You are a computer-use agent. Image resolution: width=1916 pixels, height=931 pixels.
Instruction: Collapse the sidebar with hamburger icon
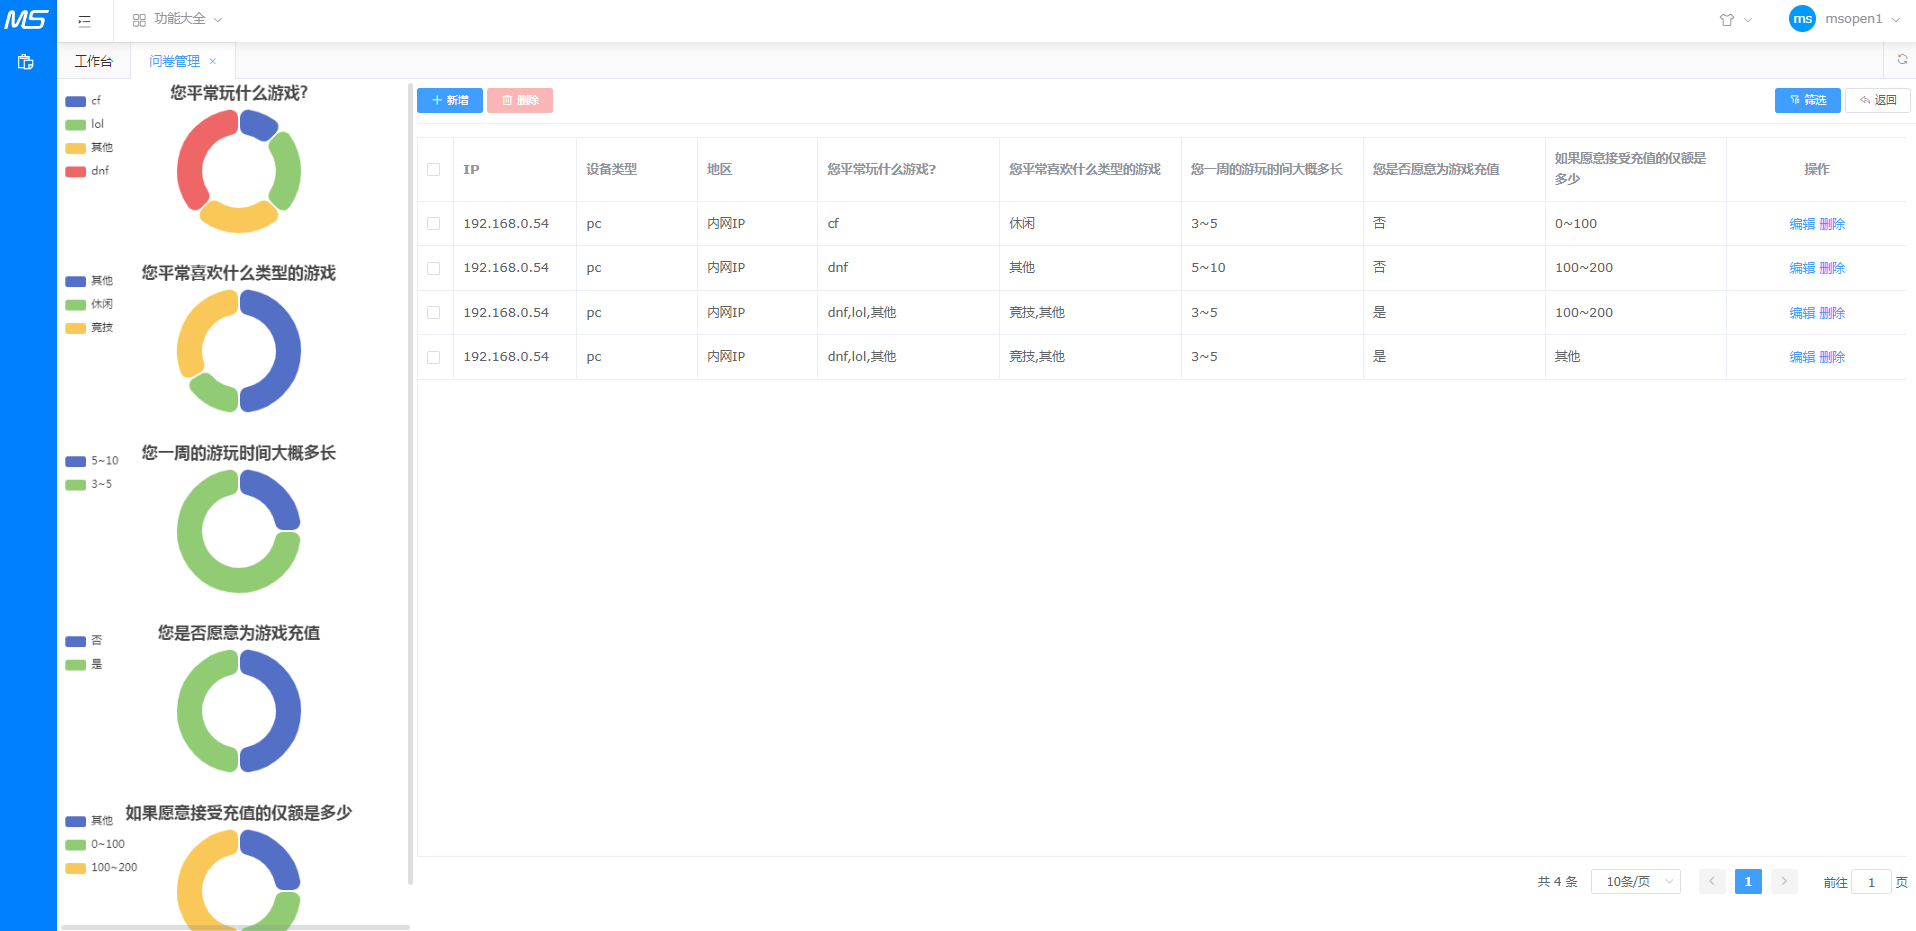tap(84, 20)
